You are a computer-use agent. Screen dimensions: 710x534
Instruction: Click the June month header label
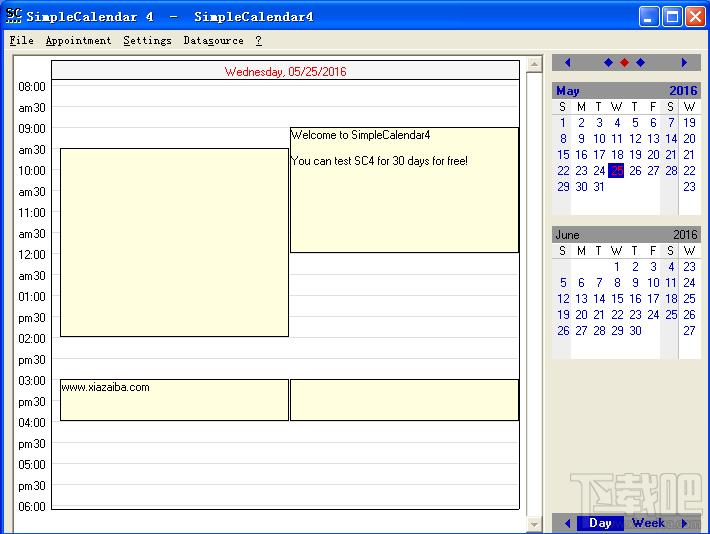click(x=567, y=235)
